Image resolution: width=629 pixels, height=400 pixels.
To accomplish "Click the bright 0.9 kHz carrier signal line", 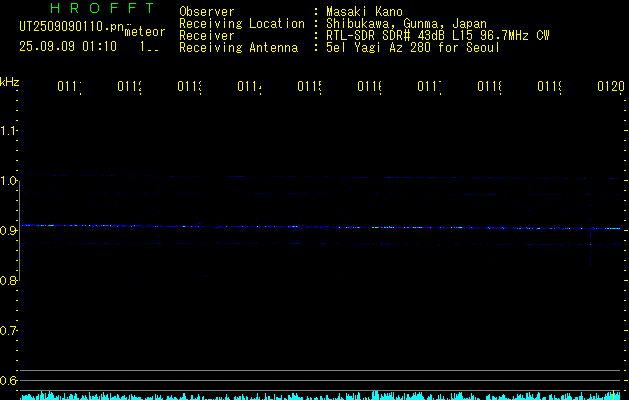I will pyautogui.click(x=321, y=227).
